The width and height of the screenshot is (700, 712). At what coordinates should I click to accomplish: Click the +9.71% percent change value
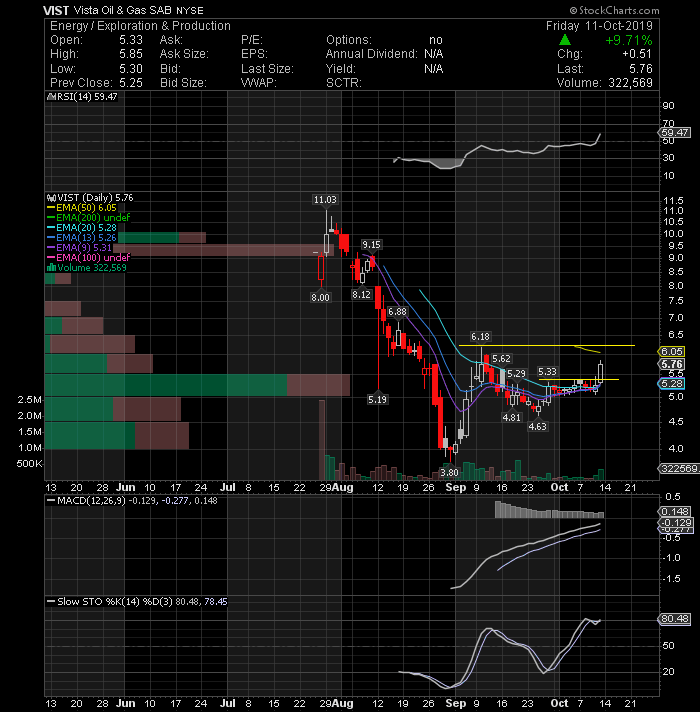629,40
